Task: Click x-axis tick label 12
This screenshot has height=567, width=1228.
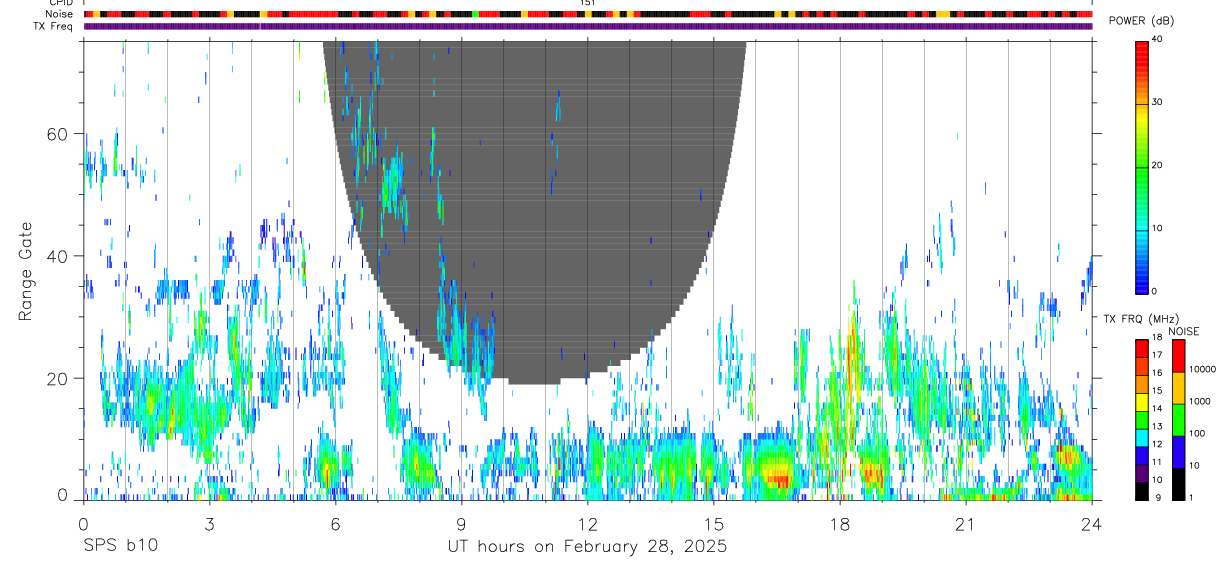Action: coord(587,523)
